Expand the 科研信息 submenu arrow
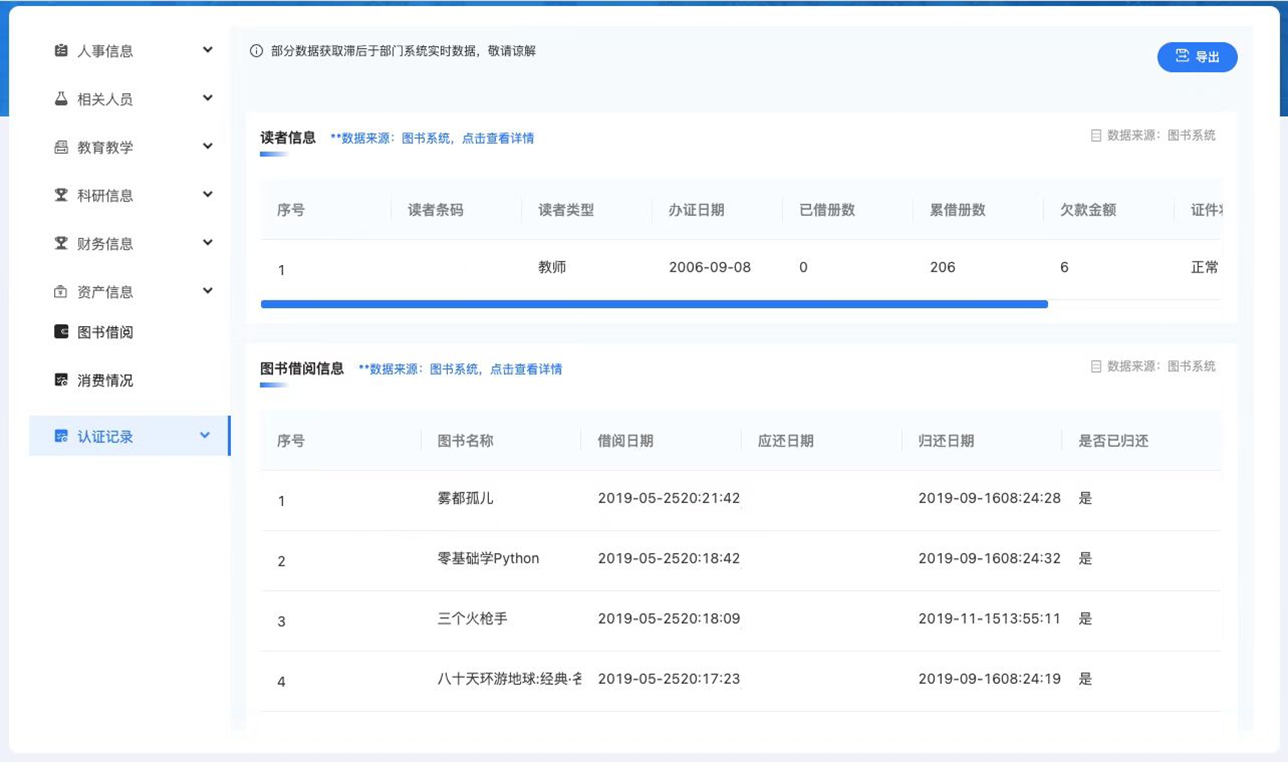The width and height of the screenshot is (1288, 762). pos(207,194)
